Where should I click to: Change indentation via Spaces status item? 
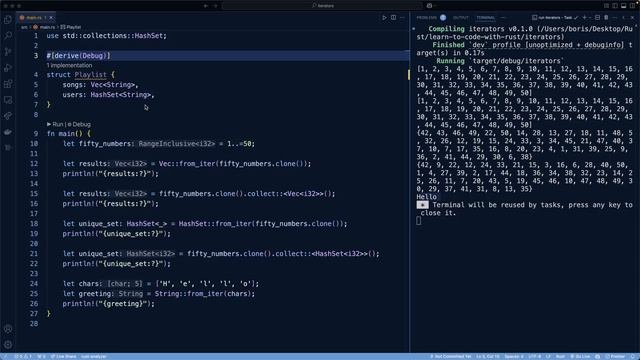[514, 356]
